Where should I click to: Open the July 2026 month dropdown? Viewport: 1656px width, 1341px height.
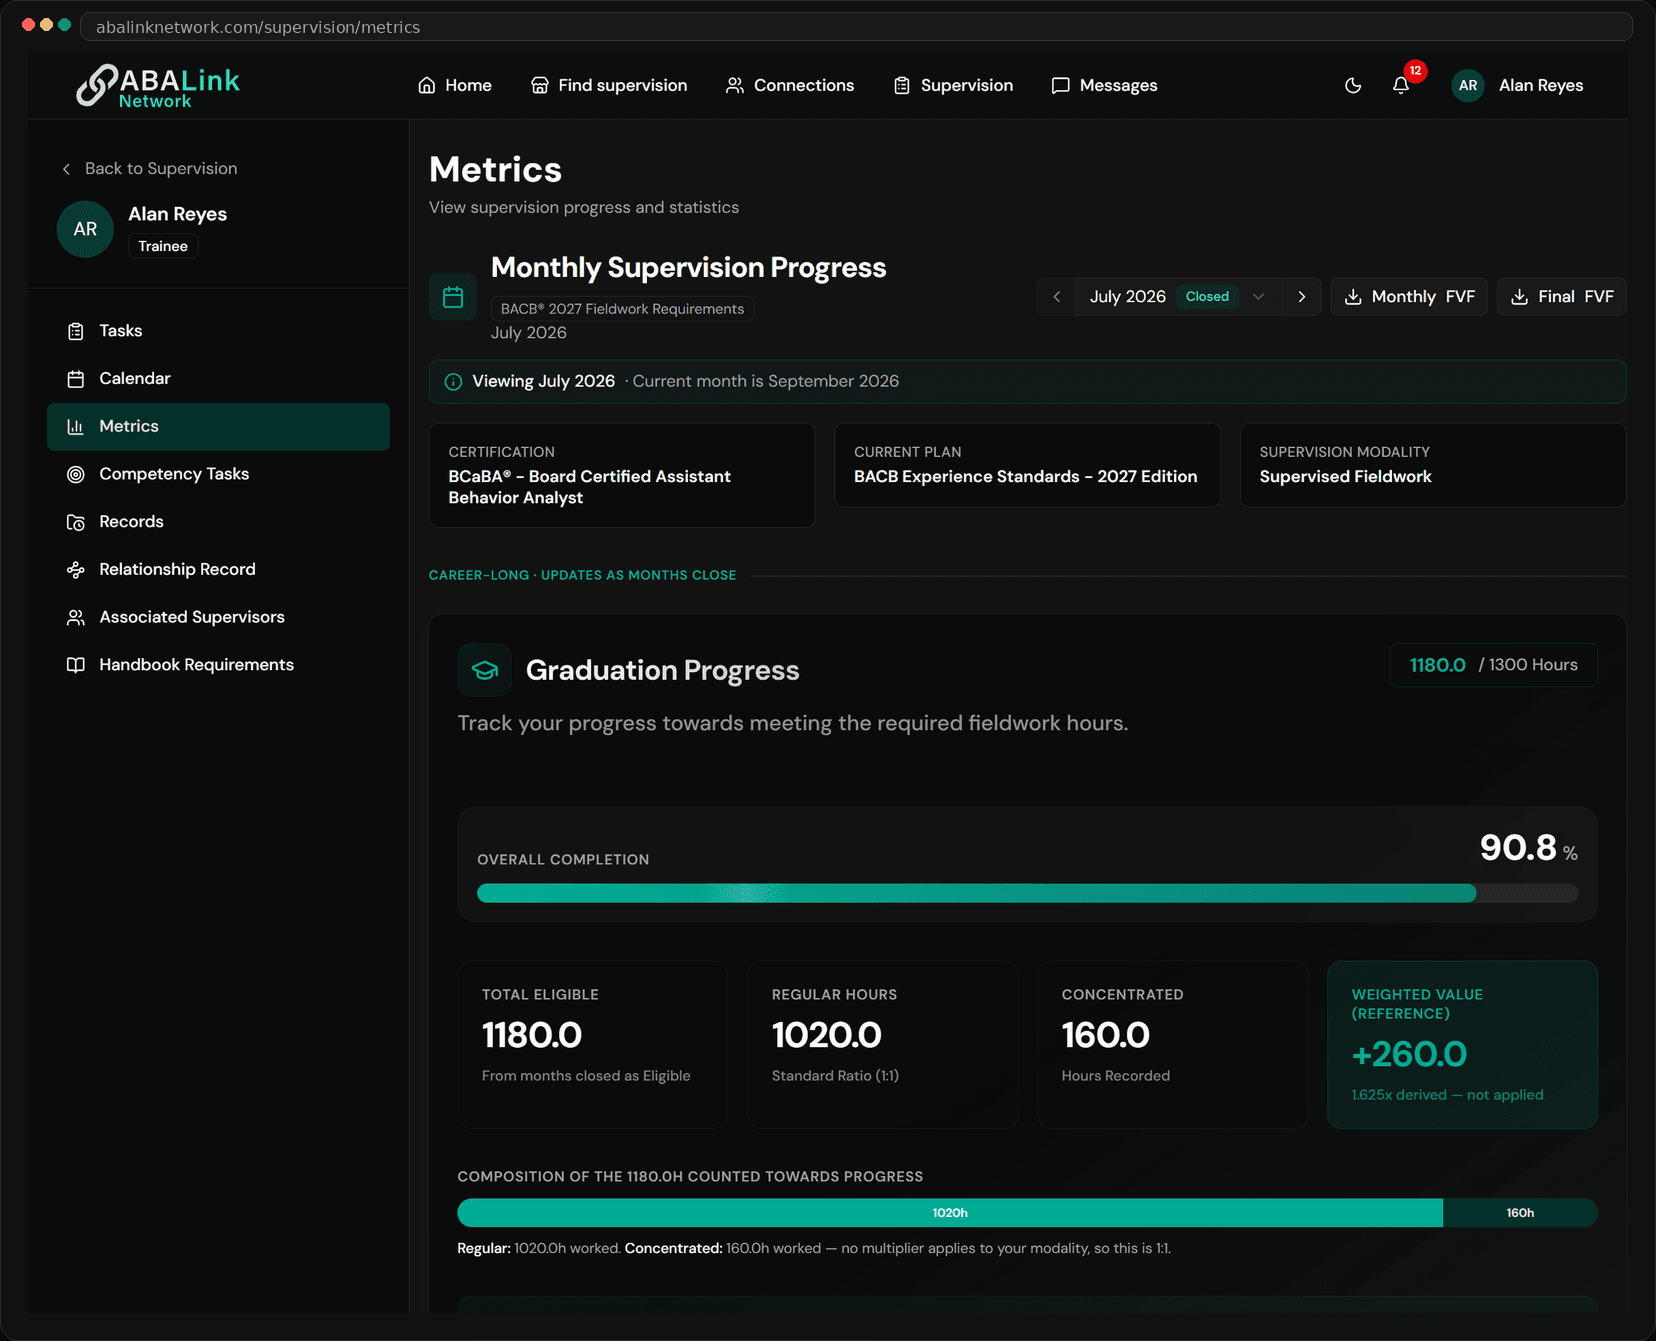(1178, 297)
